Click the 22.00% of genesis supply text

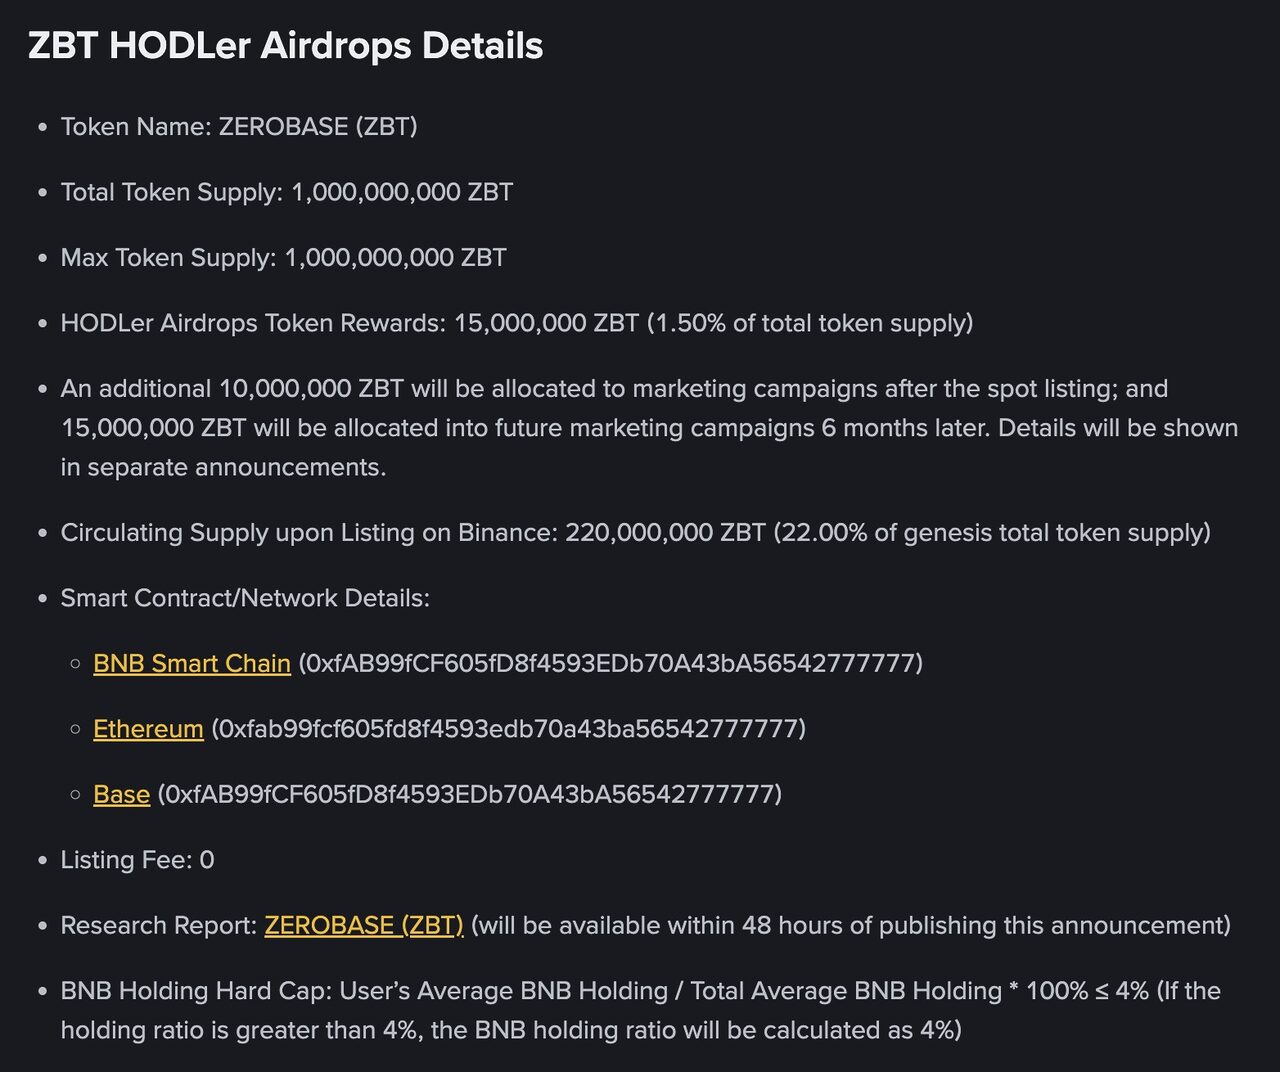(x=992, y=533)
